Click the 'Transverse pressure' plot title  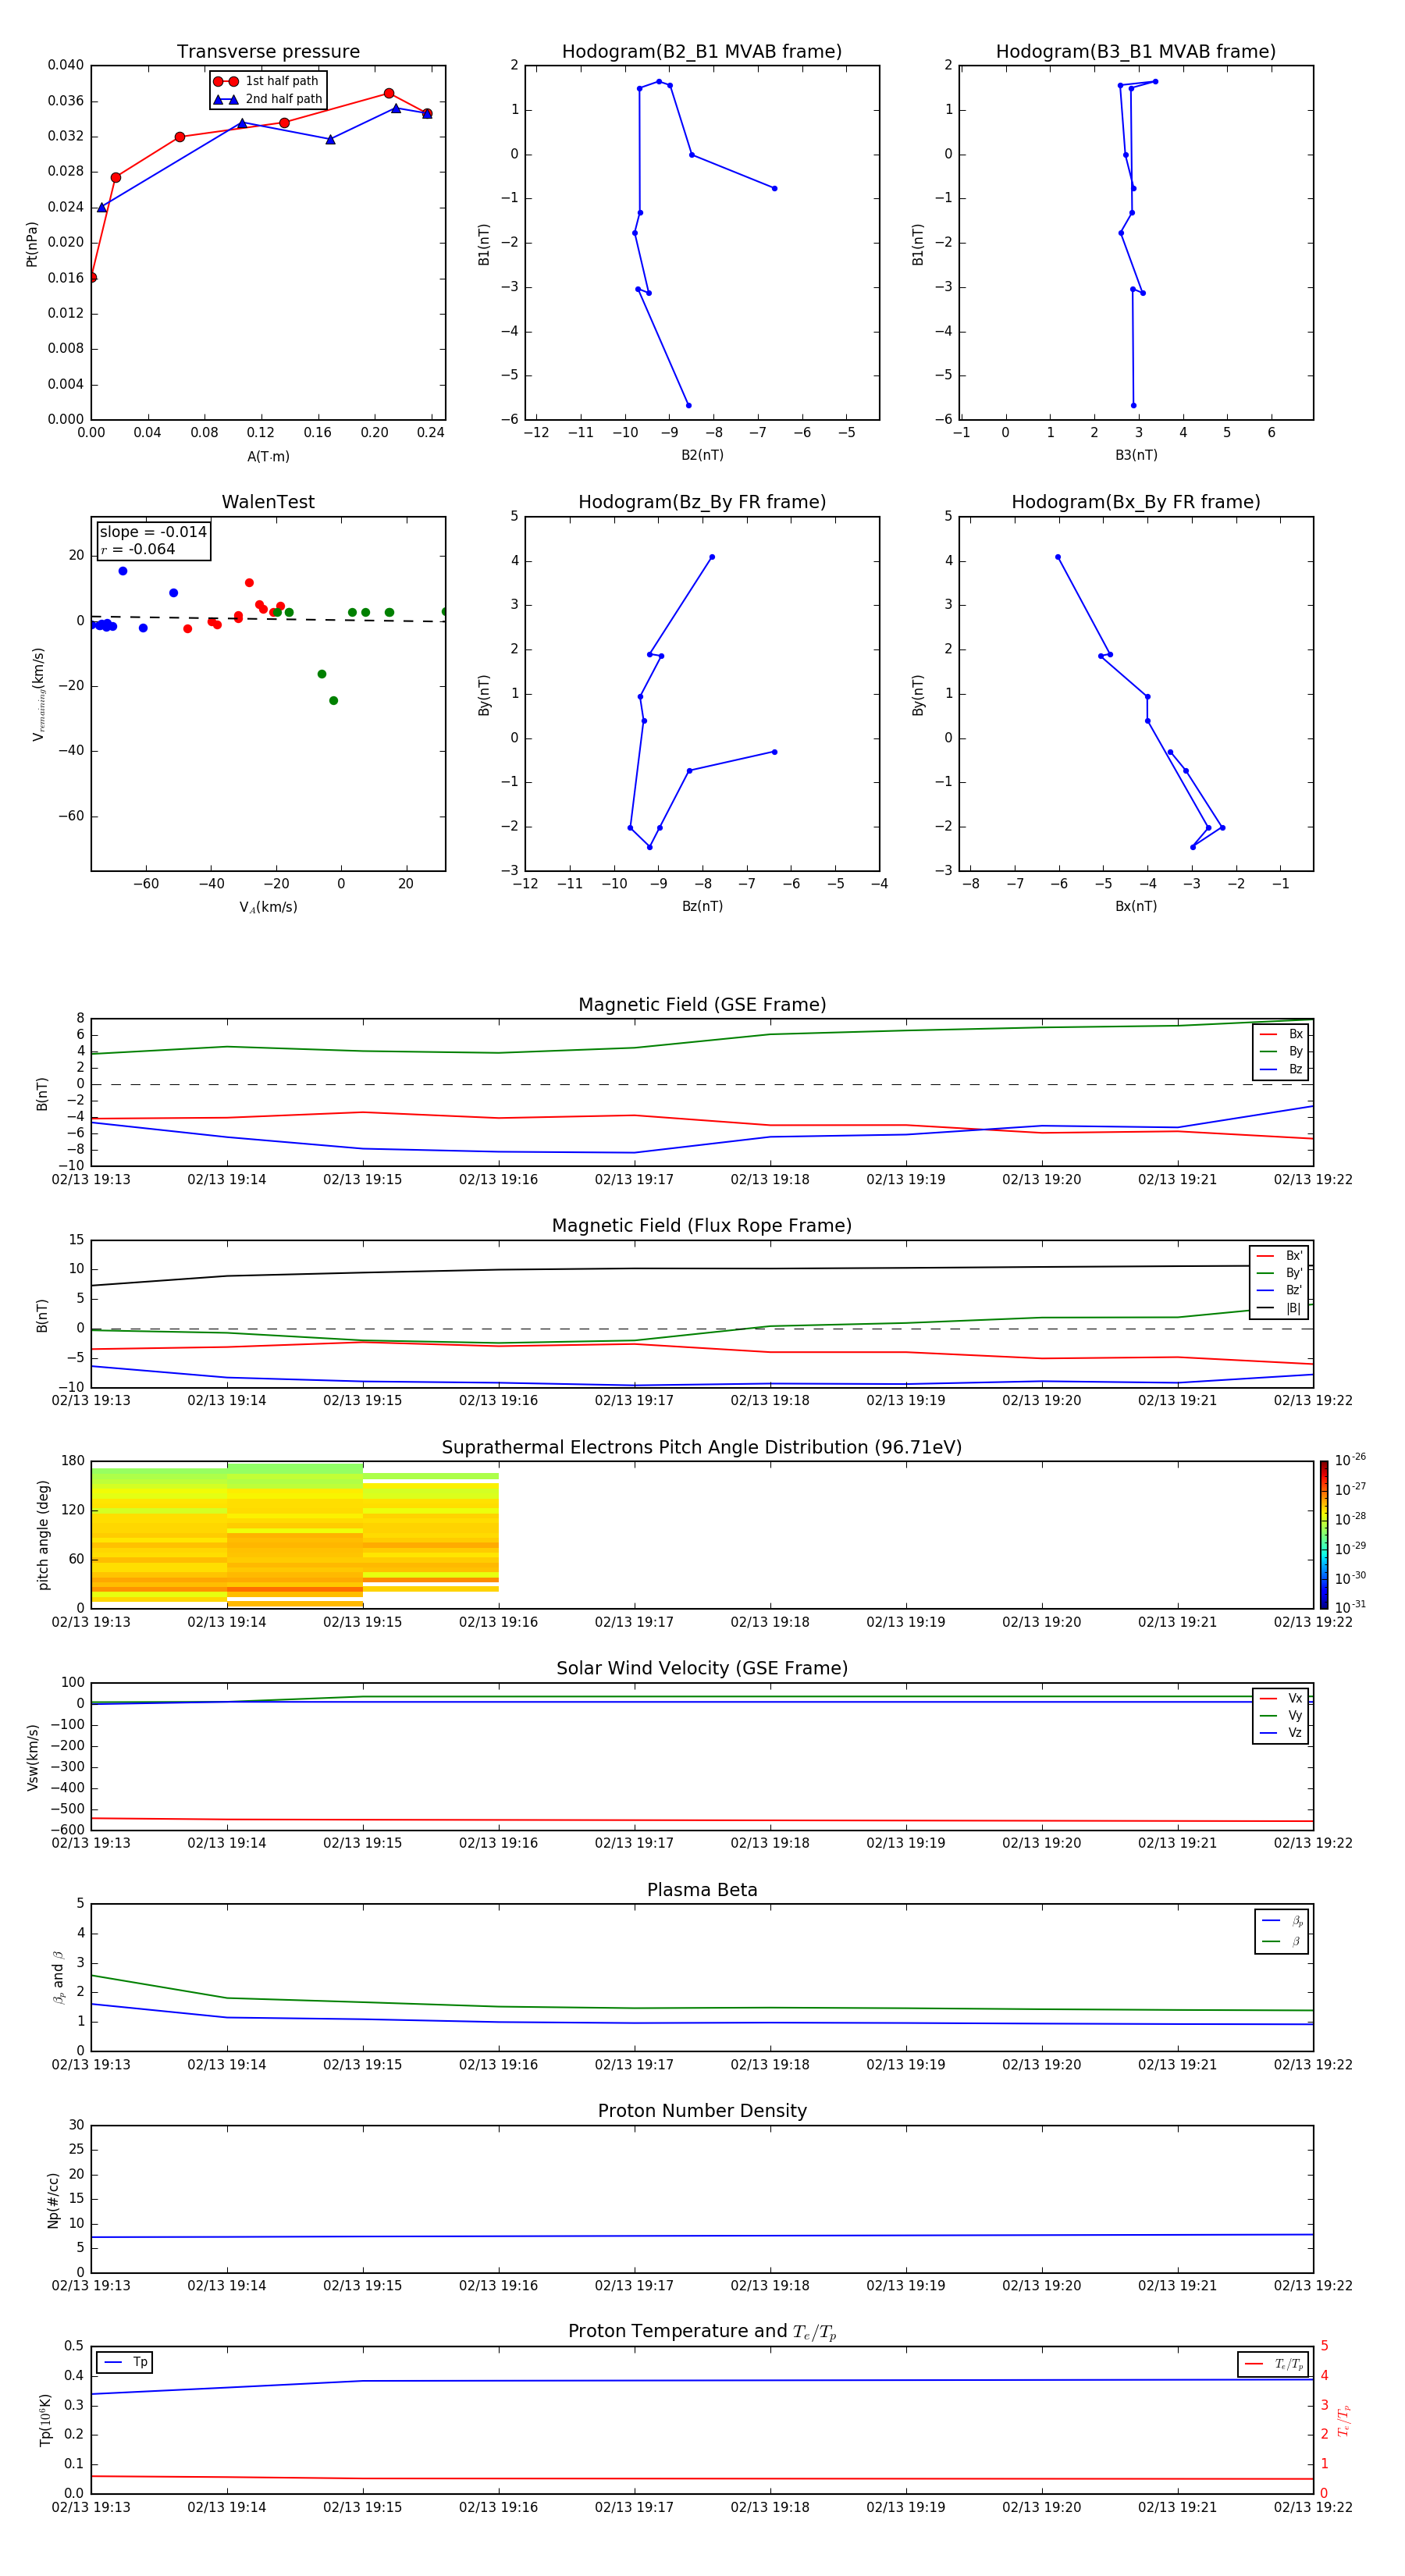click(268, 52)
